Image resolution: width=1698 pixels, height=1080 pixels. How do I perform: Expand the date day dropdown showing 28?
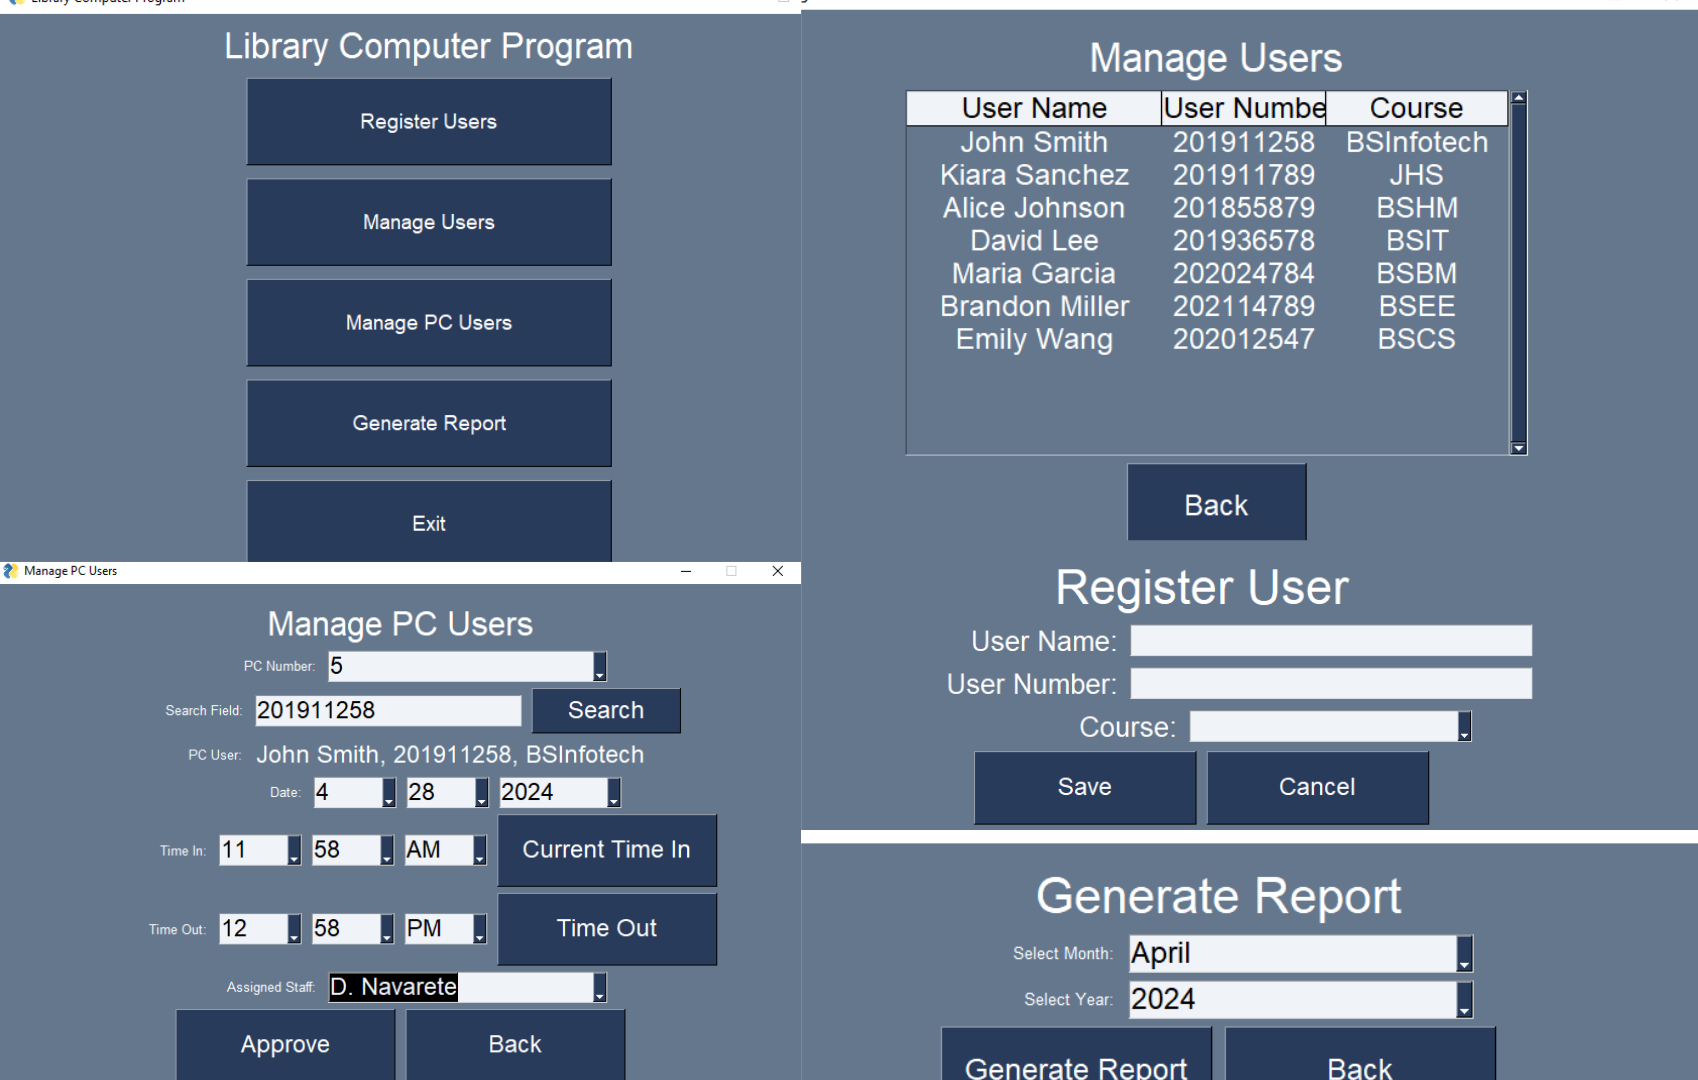(x=482, y=793)
